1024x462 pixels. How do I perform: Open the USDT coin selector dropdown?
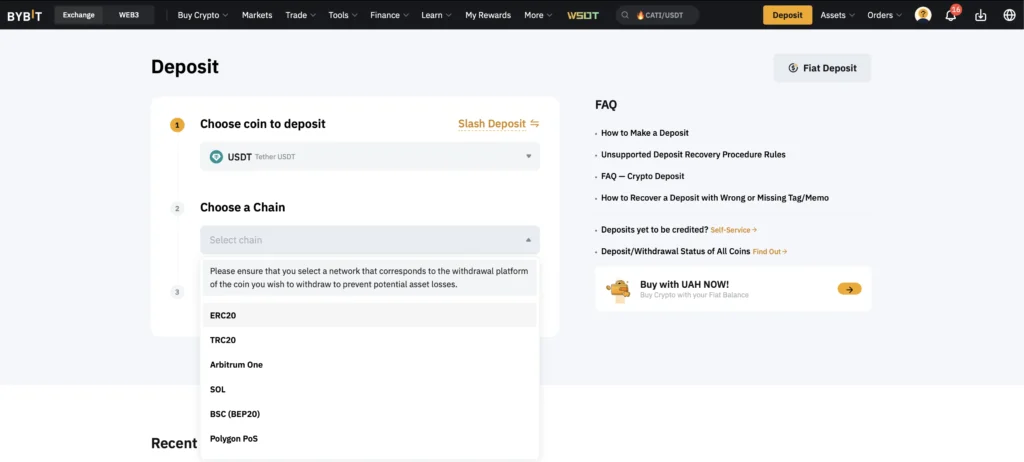[x=370, y=157]
